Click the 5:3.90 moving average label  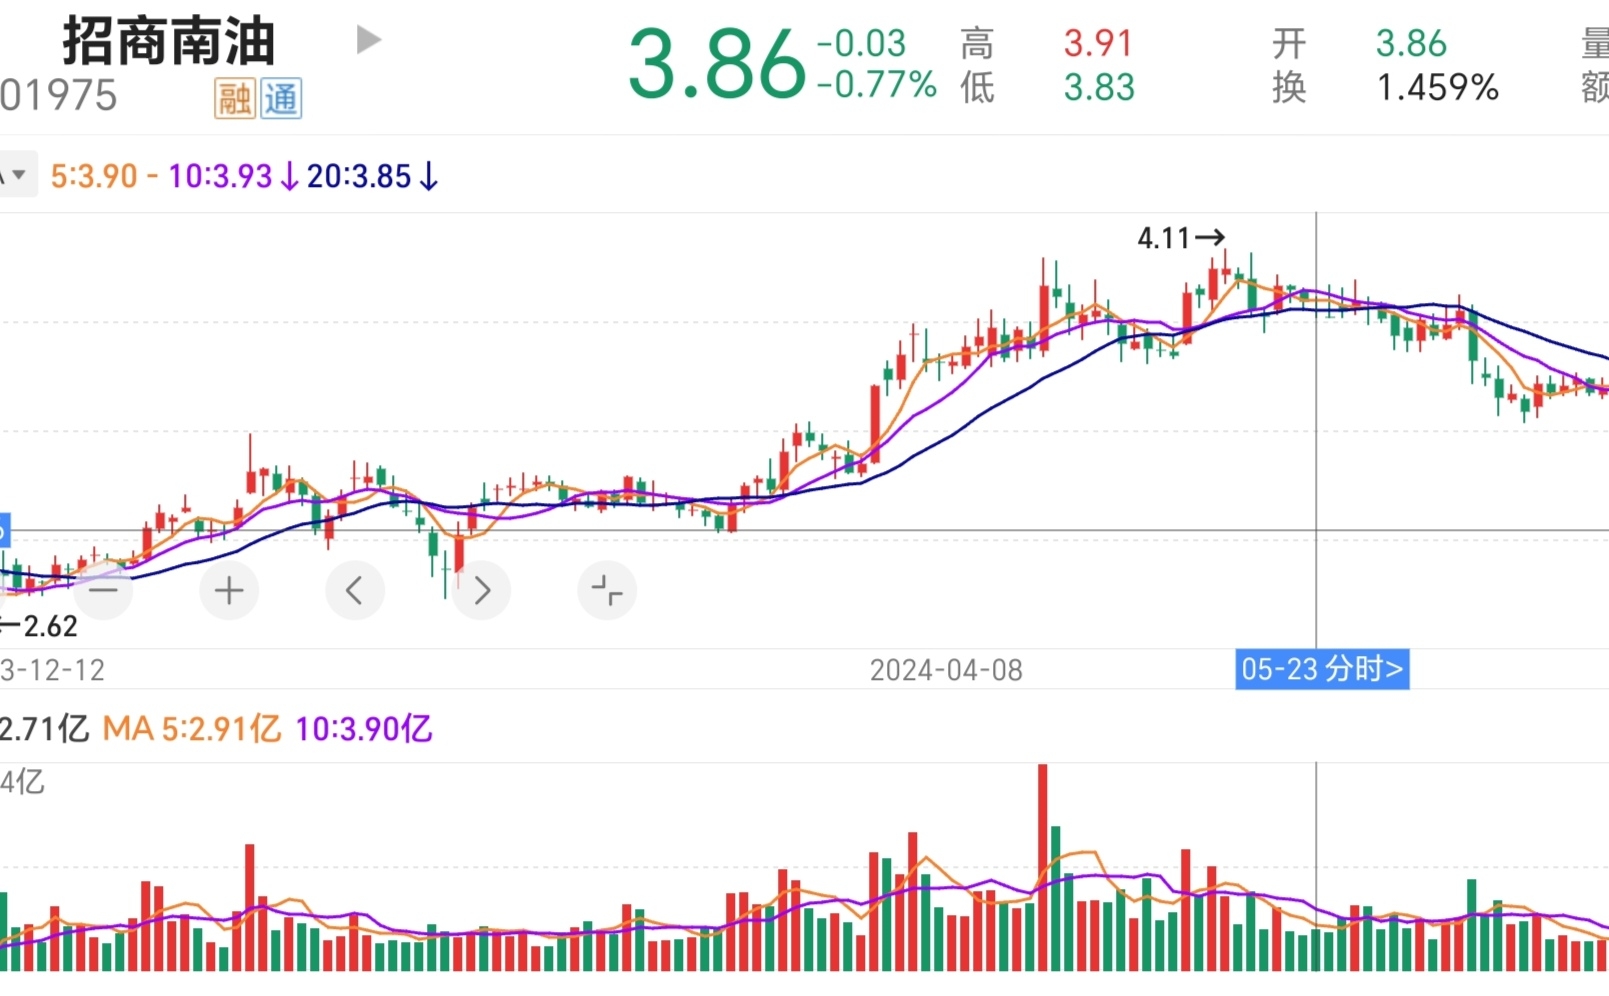[x=94, y=176]
